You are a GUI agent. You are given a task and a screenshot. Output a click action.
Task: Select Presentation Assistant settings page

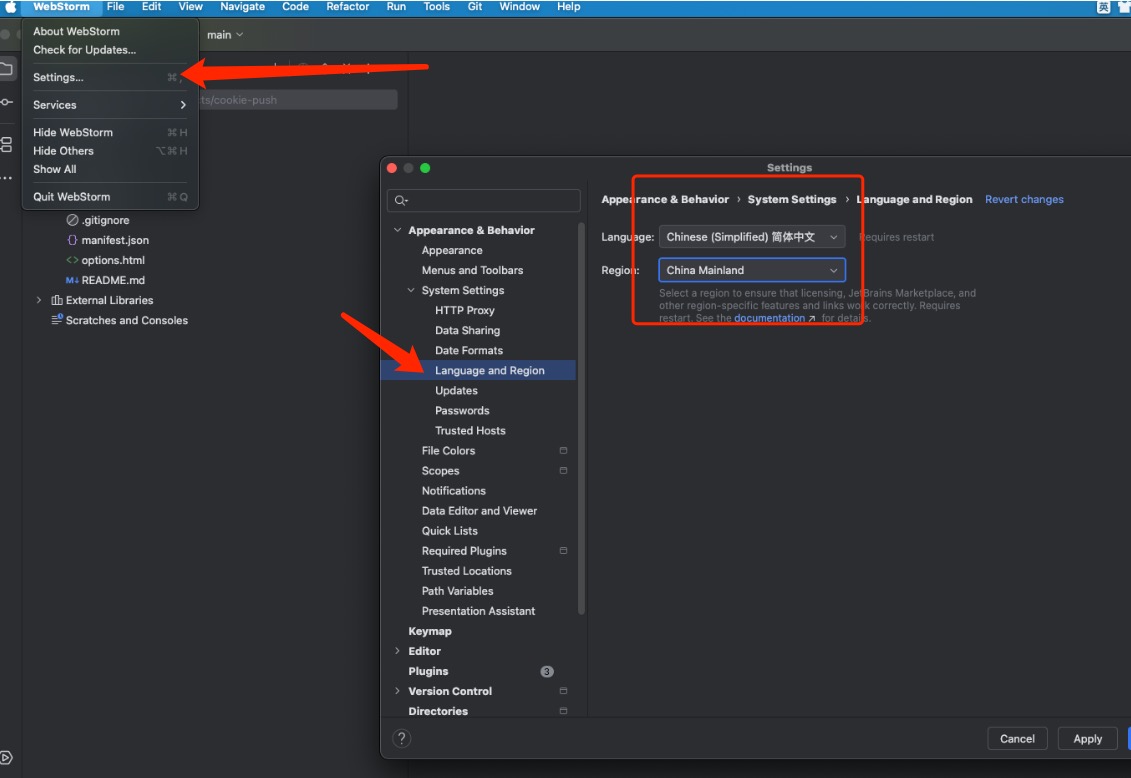tap(478, 611)
